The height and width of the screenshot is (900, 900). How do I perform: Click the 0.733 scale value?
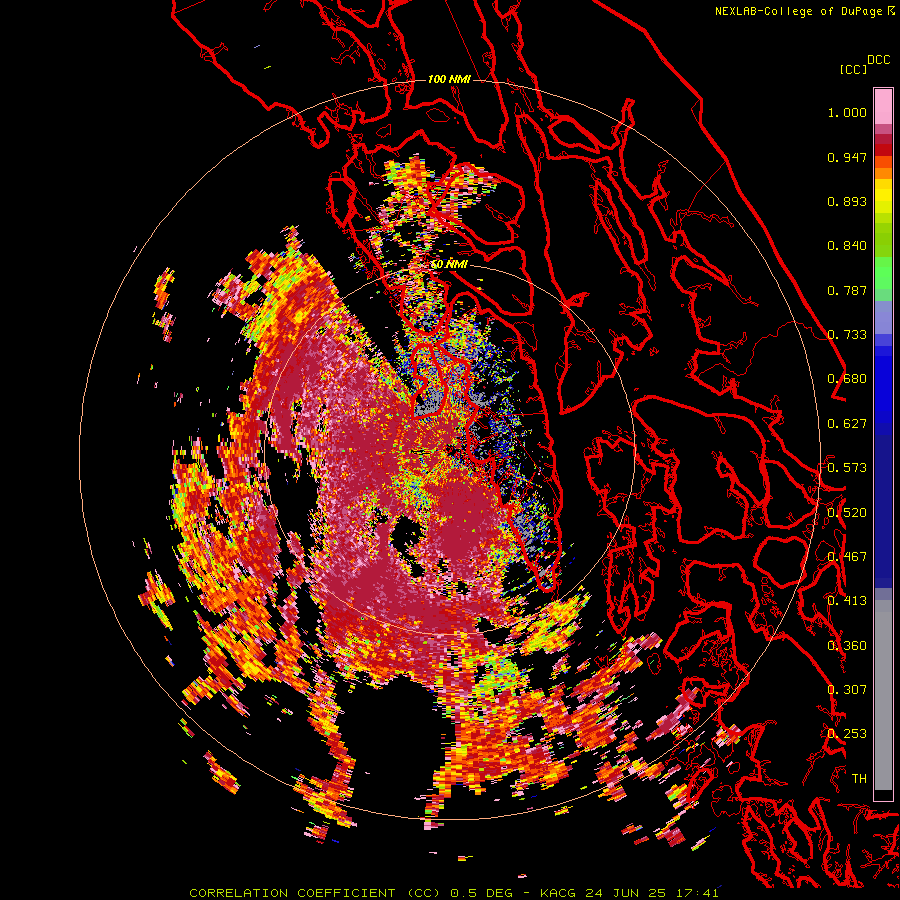pyautogui.click(x=847, y=335)
